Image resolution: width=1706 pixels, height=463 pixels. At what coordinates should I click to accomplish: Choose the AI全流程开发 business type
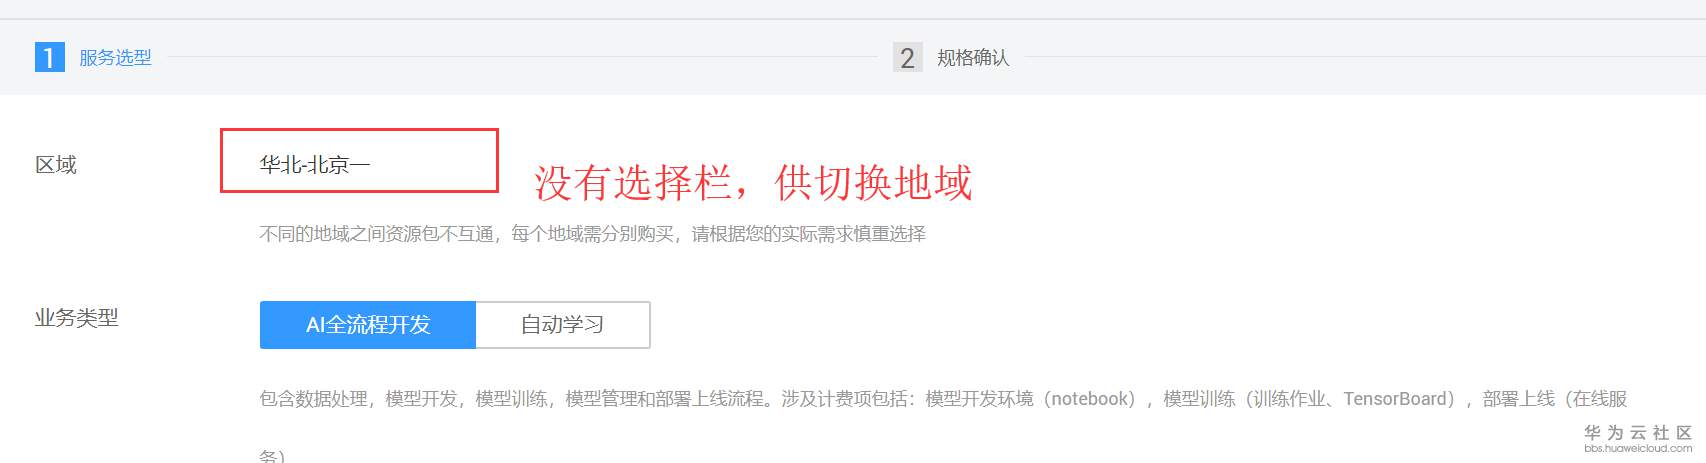(x=368, y=325)
